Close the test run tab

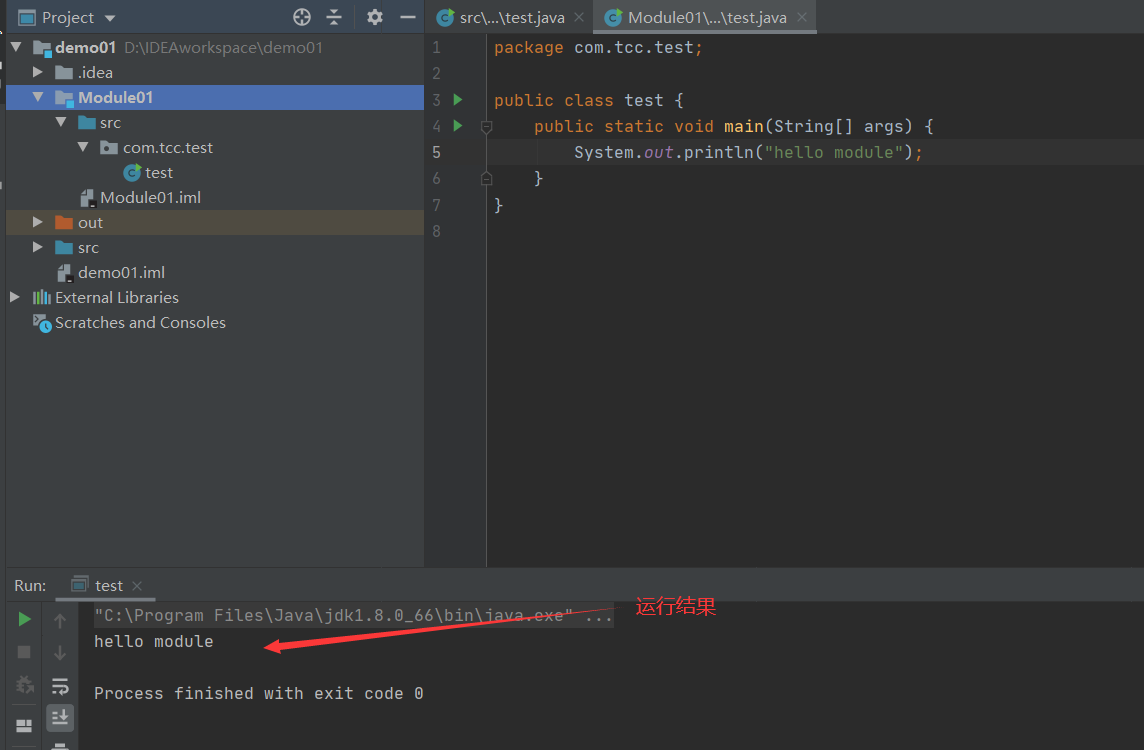click(137, 586)
